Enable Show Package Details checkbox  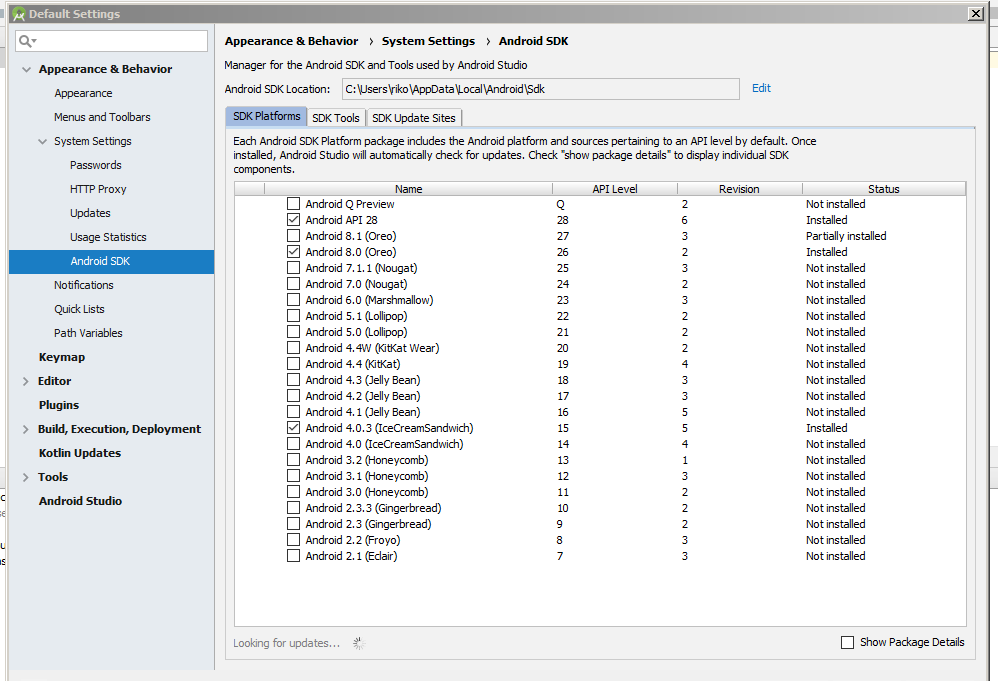(x=848, y=642)
